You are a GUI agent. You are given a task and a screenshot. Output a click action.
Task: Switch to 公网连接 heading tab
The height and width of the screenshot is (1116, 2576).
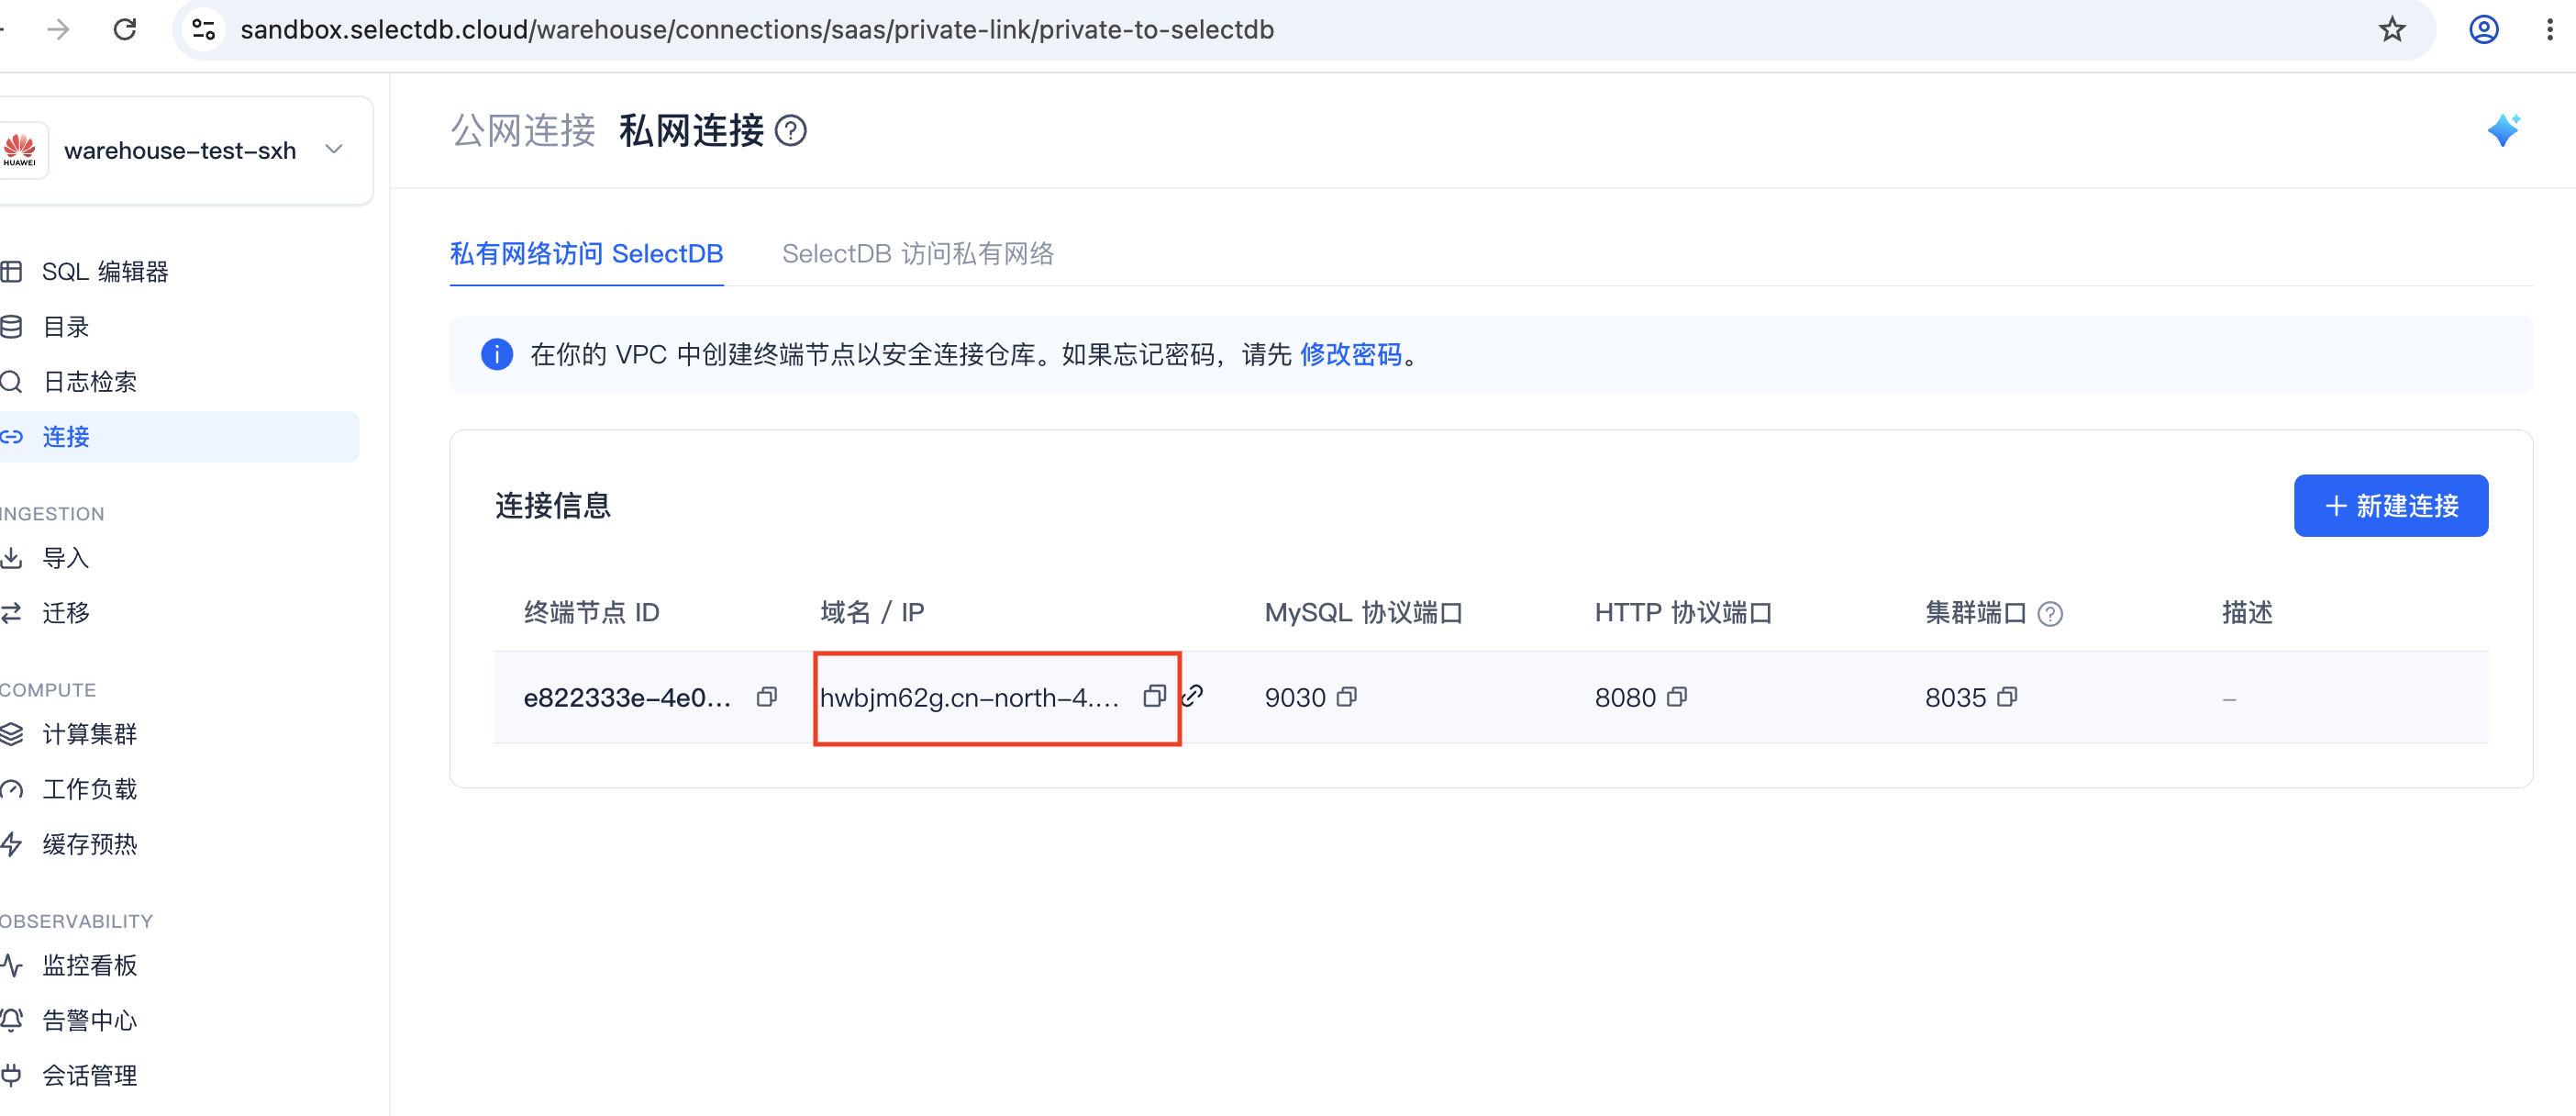click(523, 131)
